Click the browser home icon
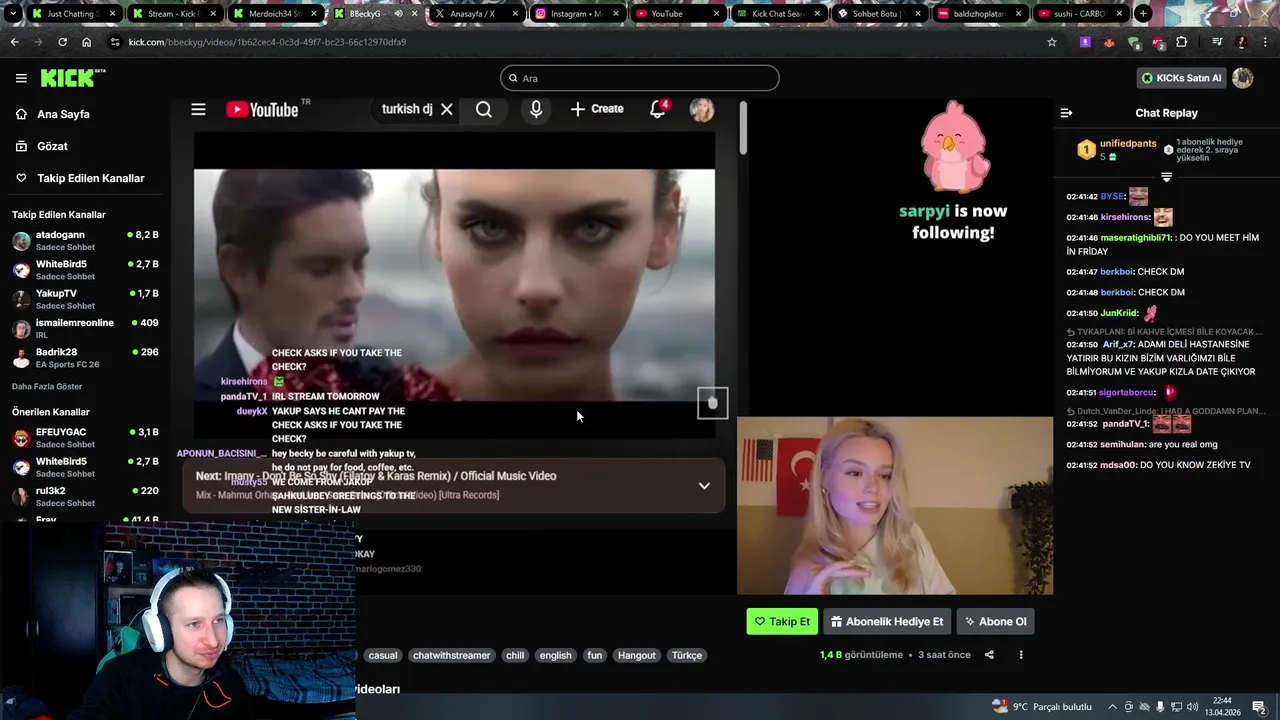Viewport: 1280px width, 720px height. [x=86, y=42]
